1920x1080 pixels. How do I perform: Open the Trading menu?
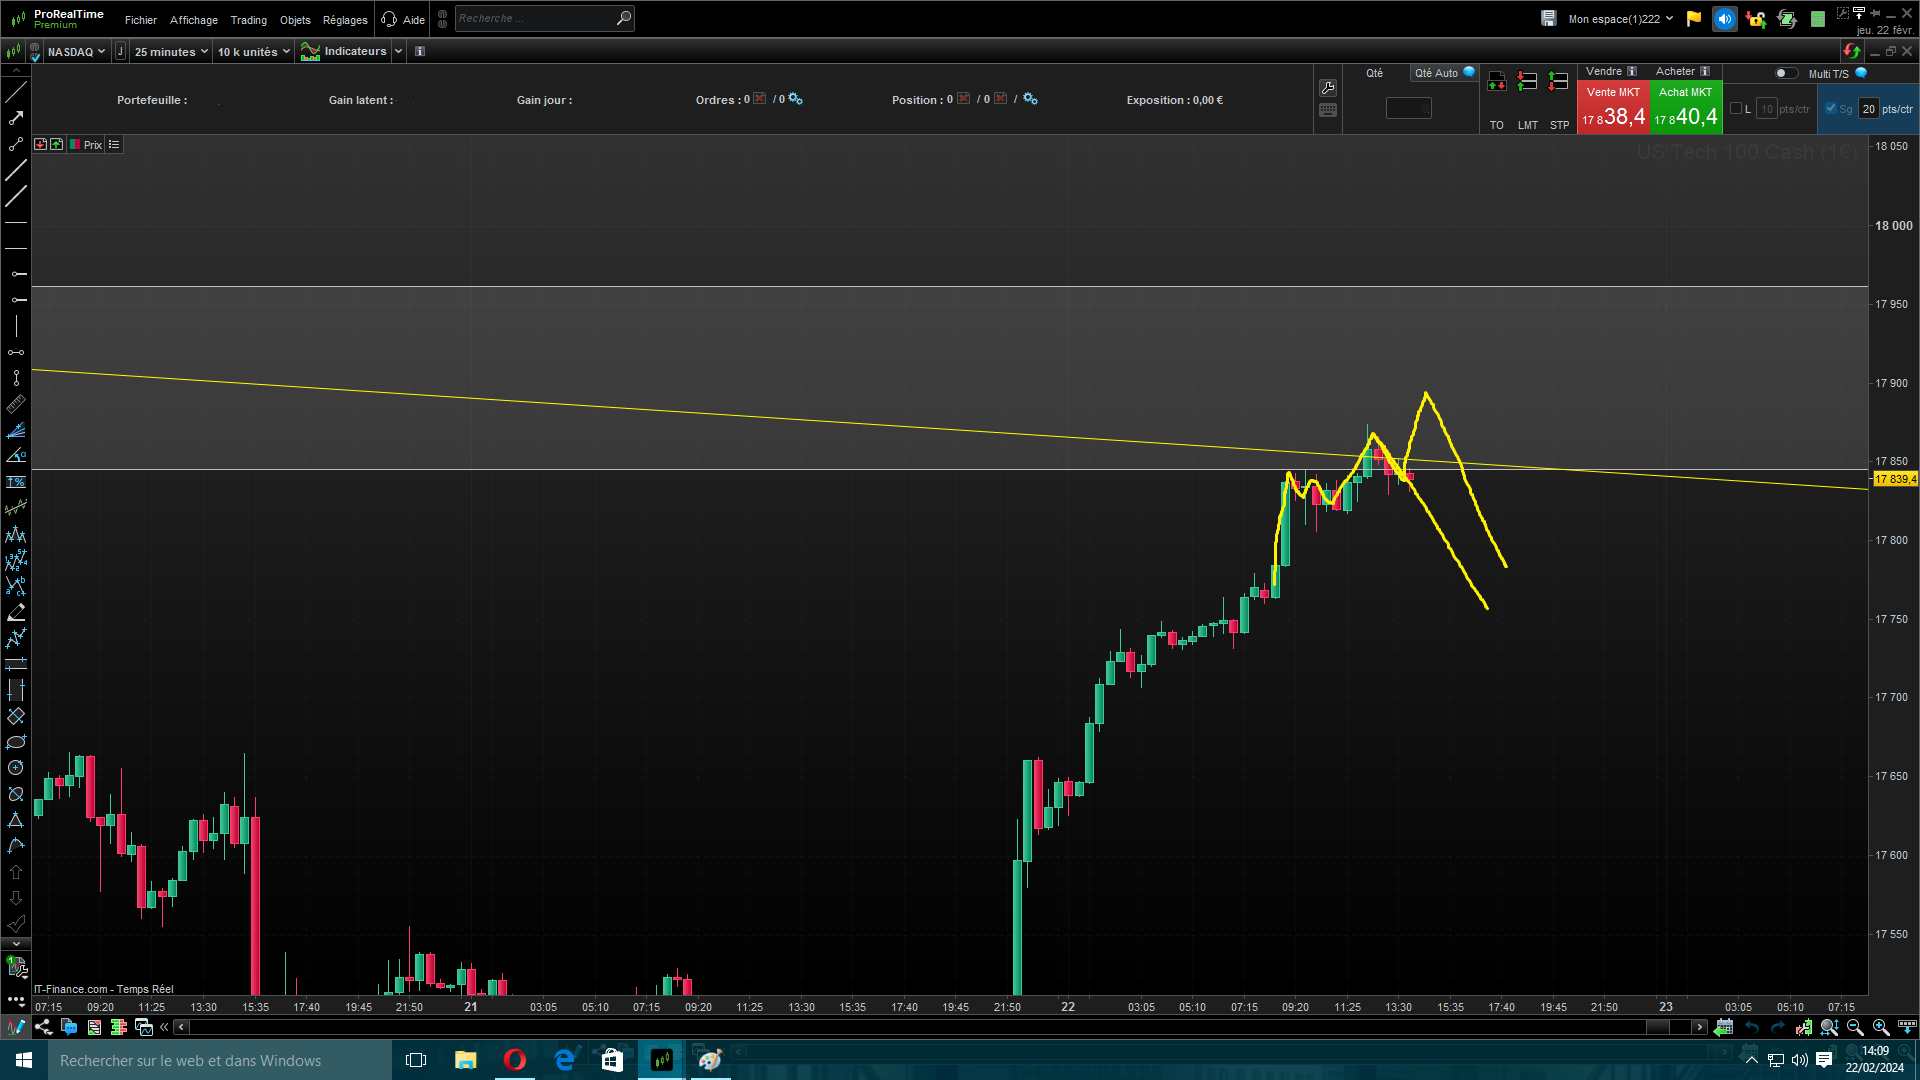(248, 20)
